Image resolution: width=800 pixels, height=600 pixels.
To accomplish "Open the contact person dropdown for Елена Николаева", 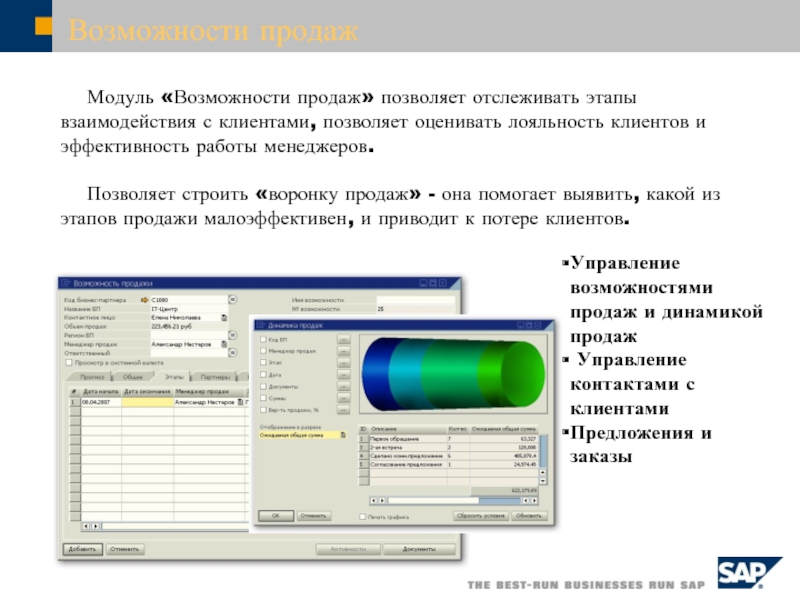I will click(224, 318).
